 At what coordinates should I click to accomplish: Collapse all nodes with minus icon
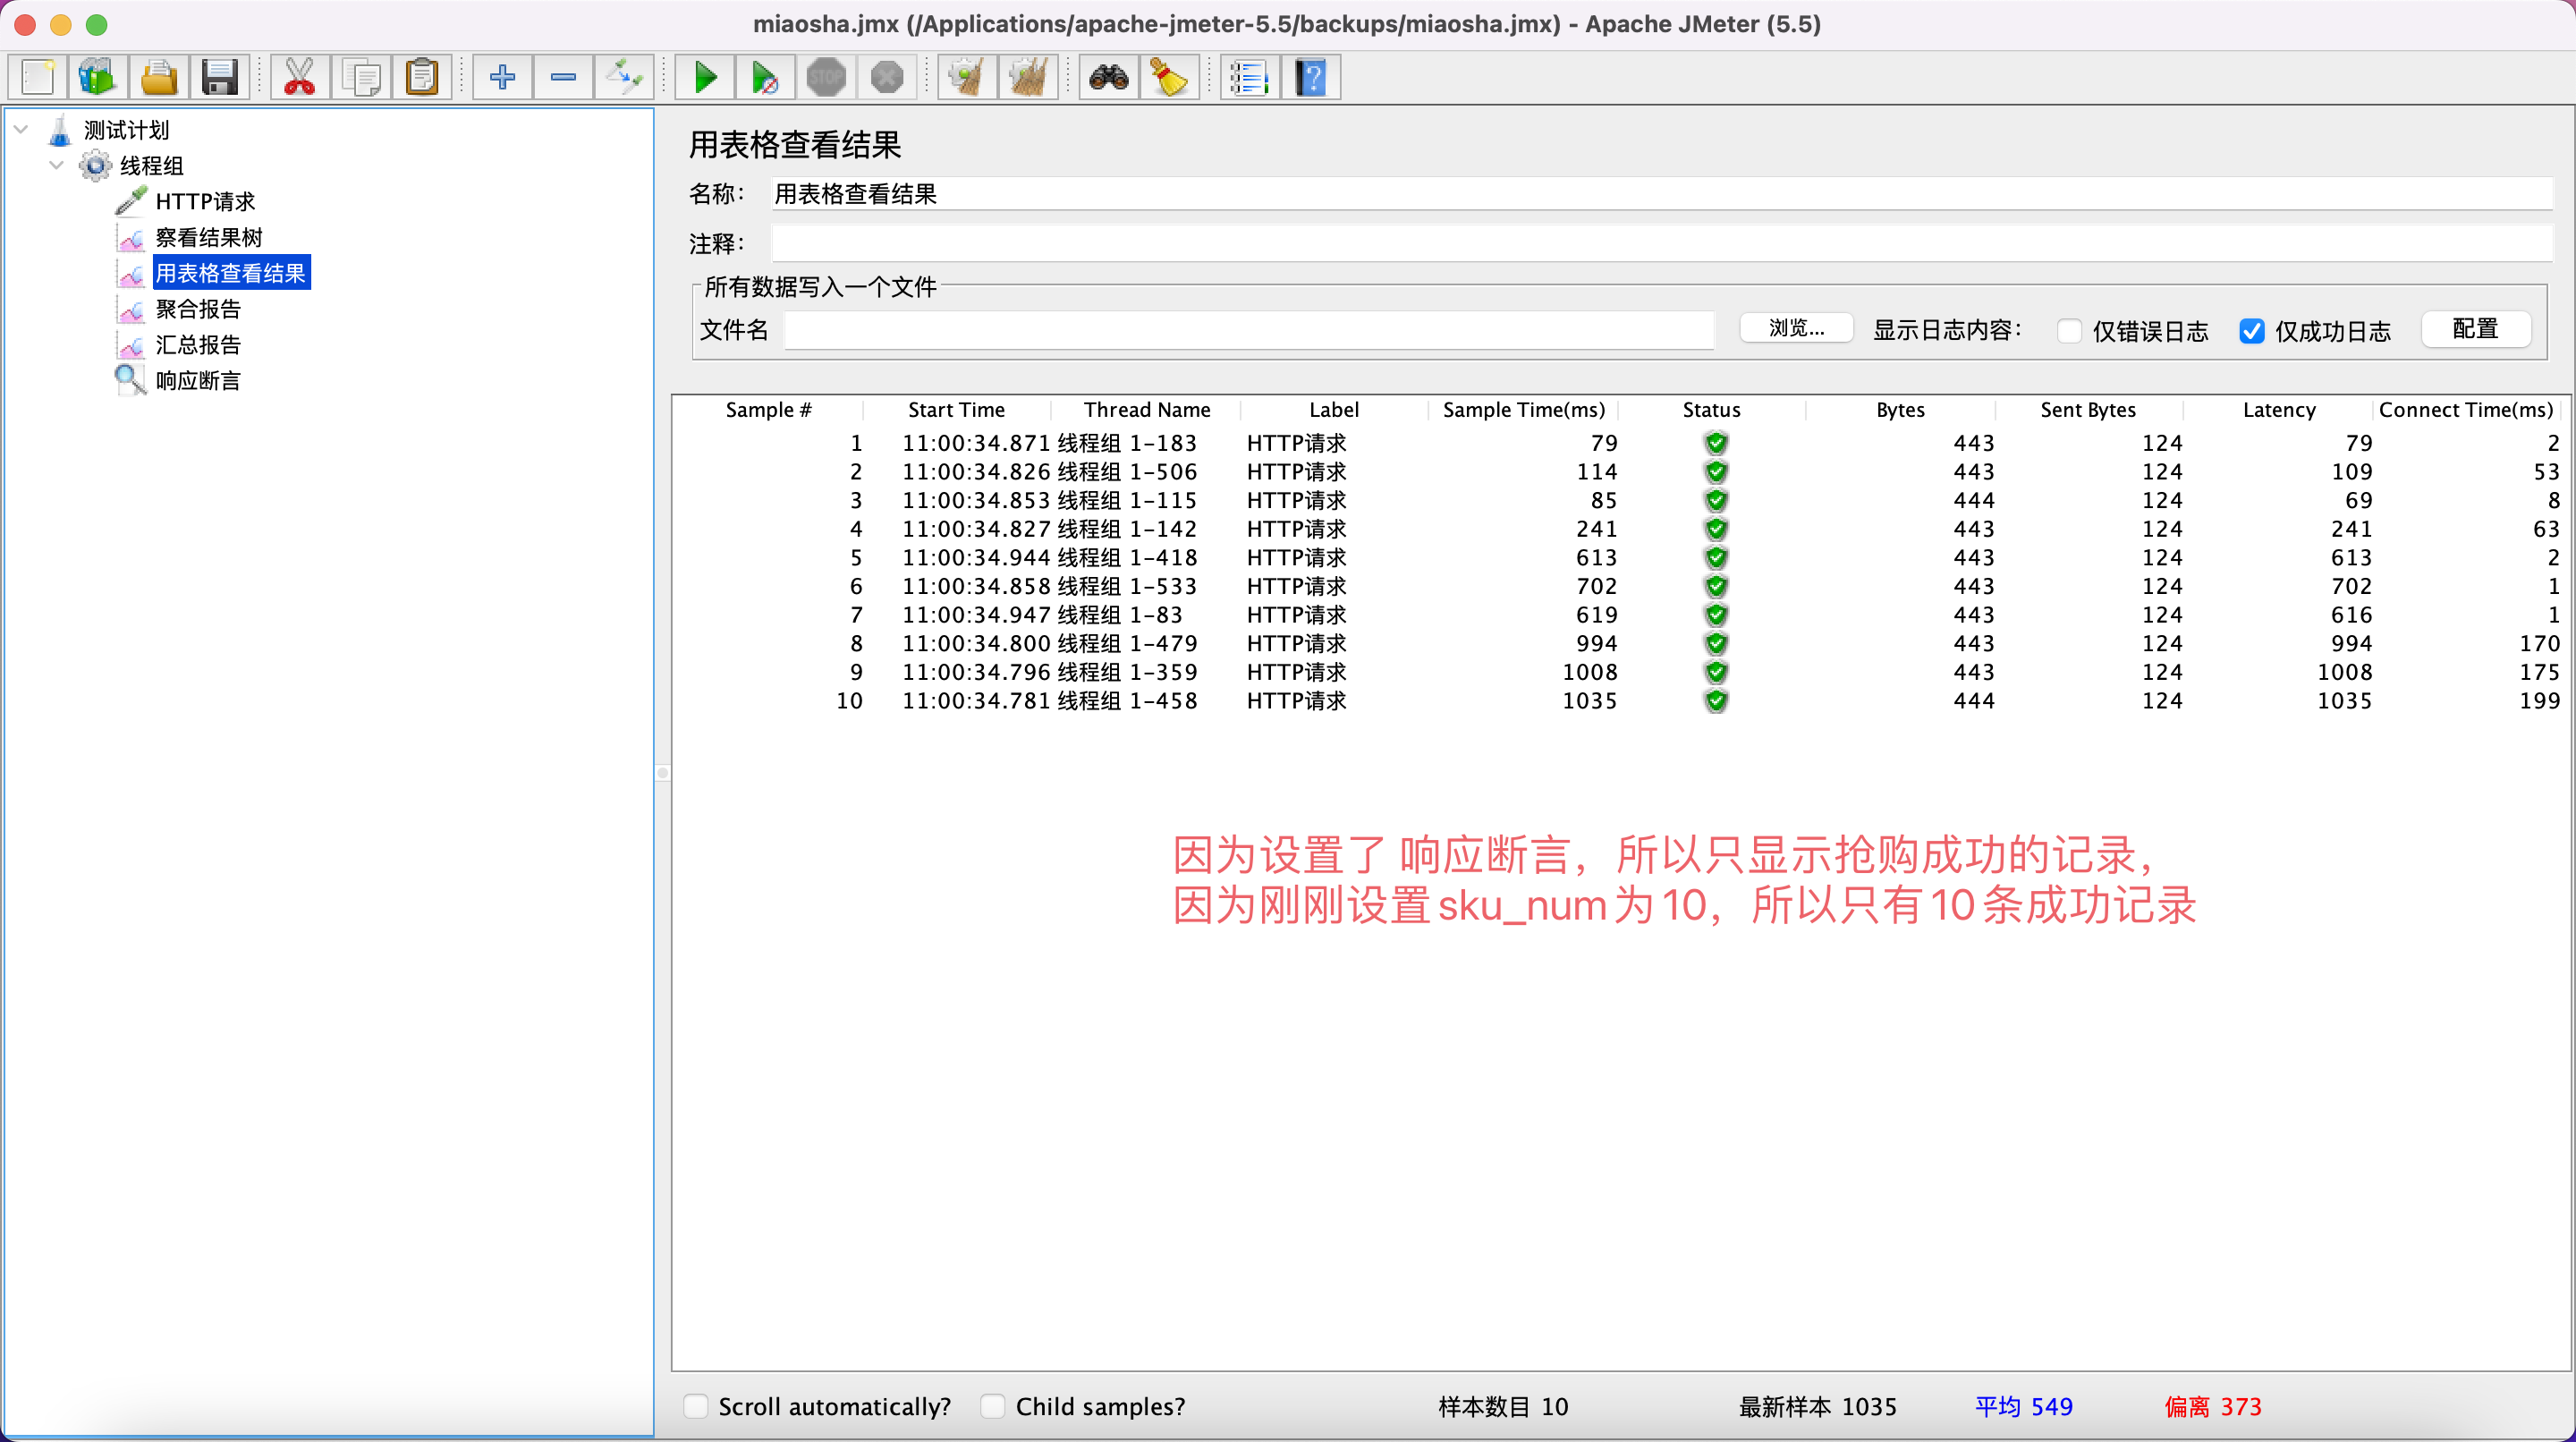click(x=563, y=77)
